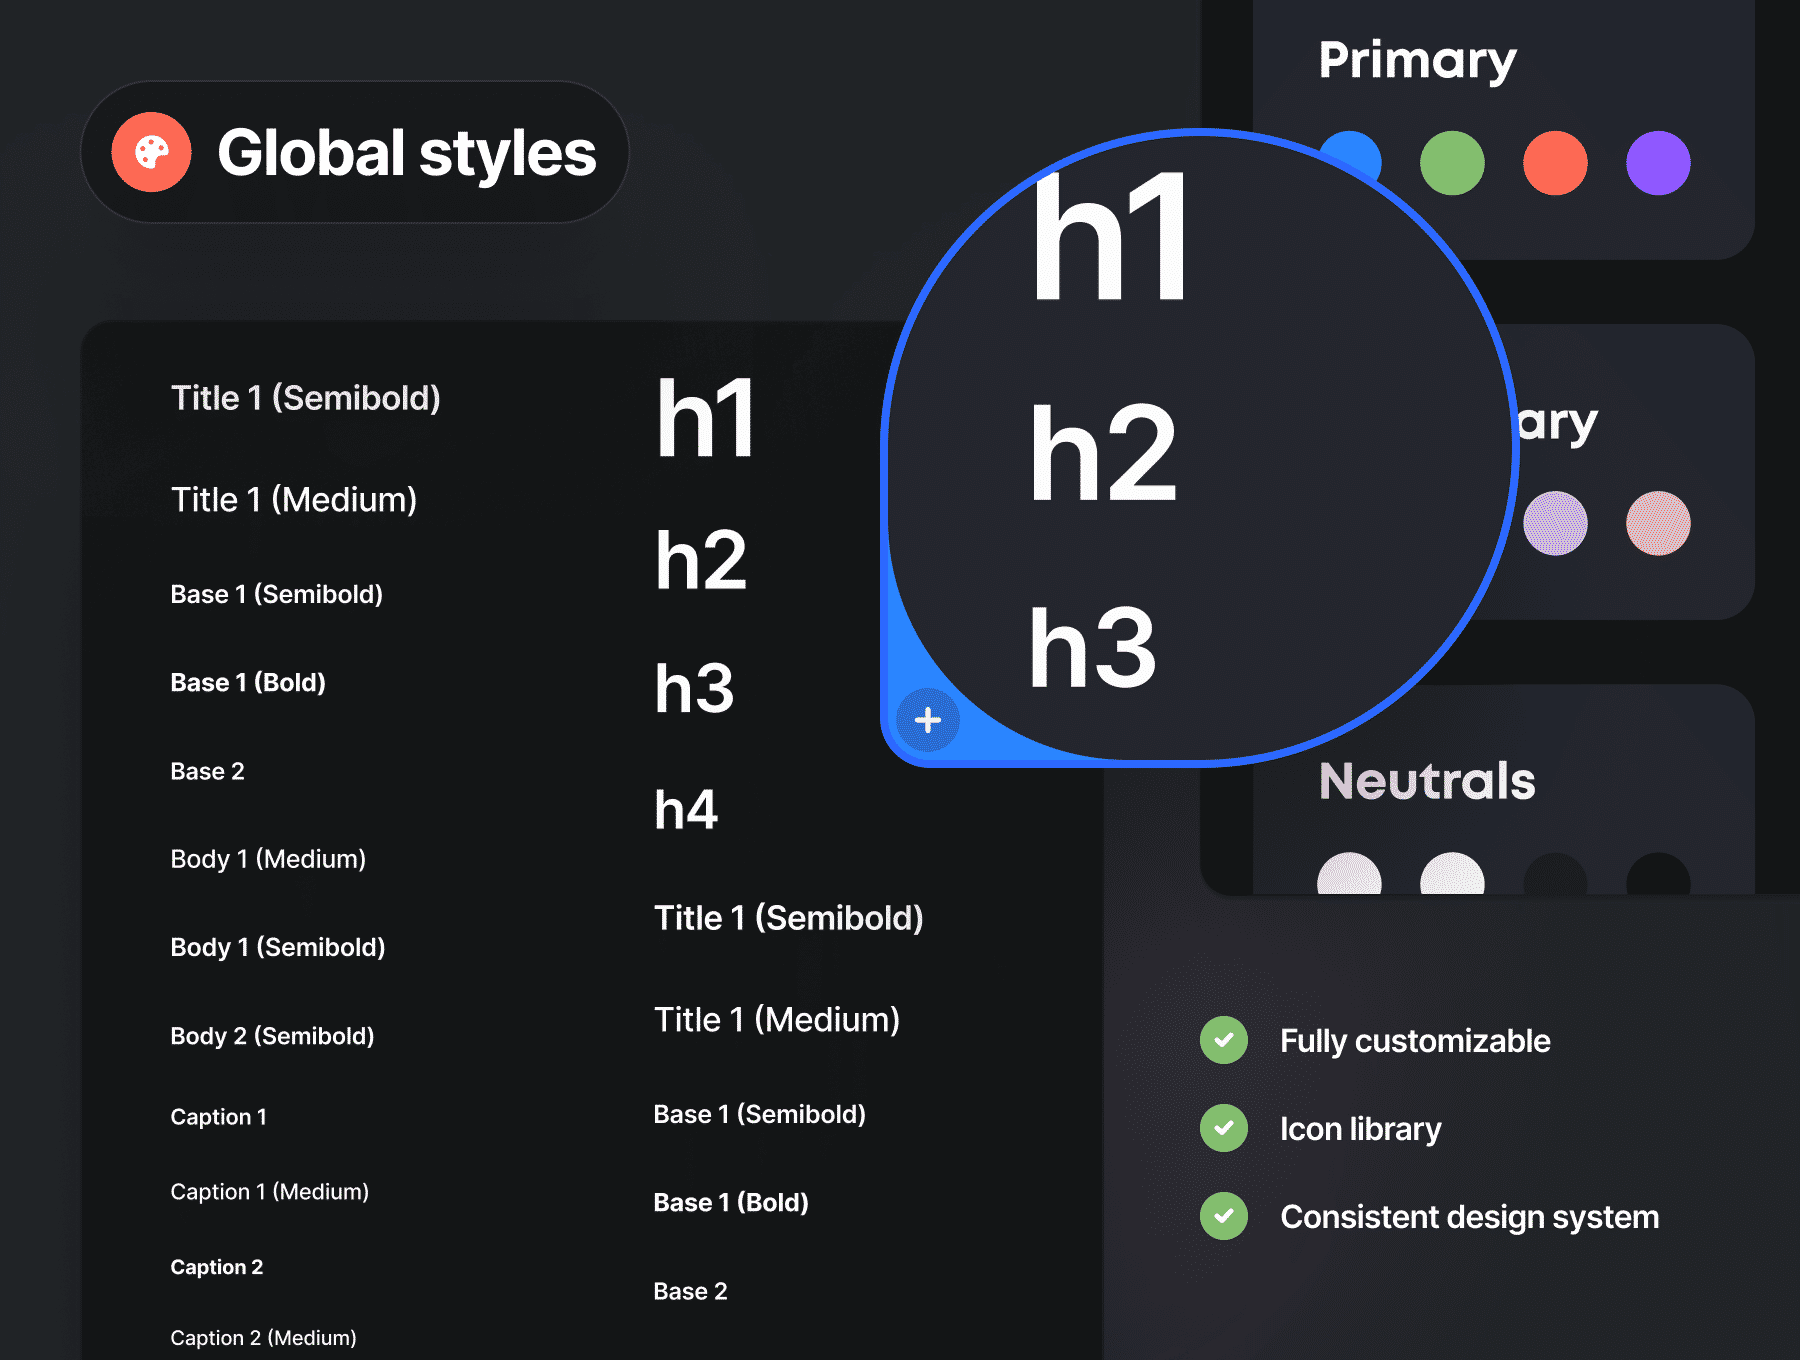Image resolution: width=1800 pixels, height=1360 pixels.
Task: Select Base 1 (Bold) in left column
Action: (248, 683)
